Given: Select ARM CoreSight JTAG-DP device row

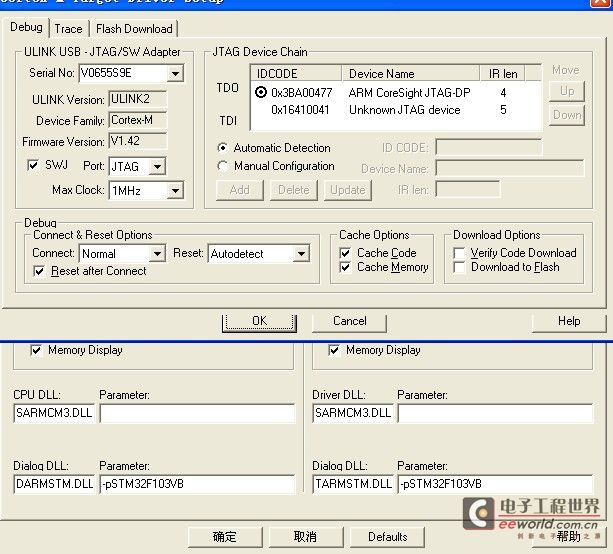Looking at the screenshot, I should 396,93.
